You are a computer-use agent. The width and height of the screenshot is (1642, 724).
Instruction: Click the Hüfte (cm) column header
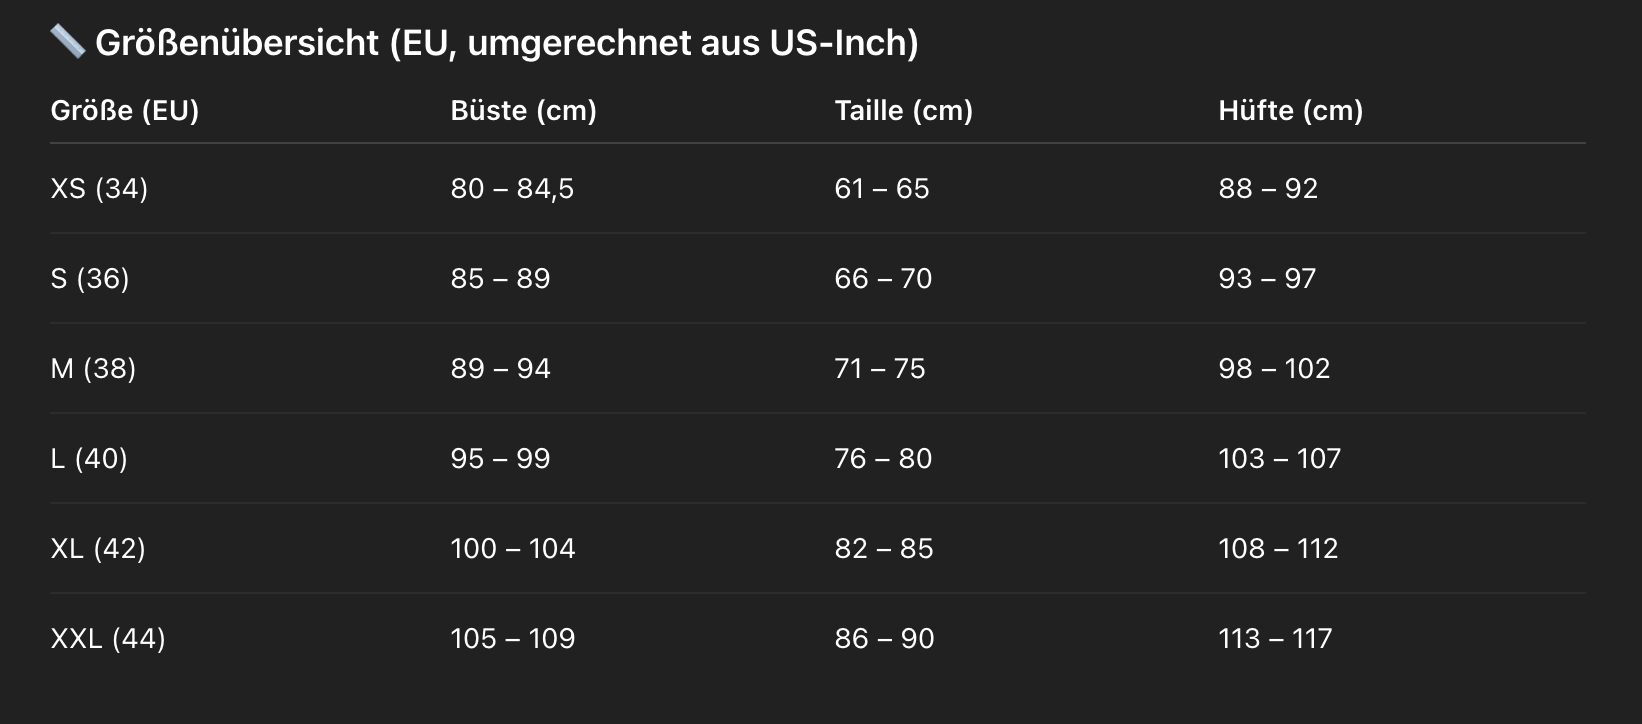pos(1290,110)
